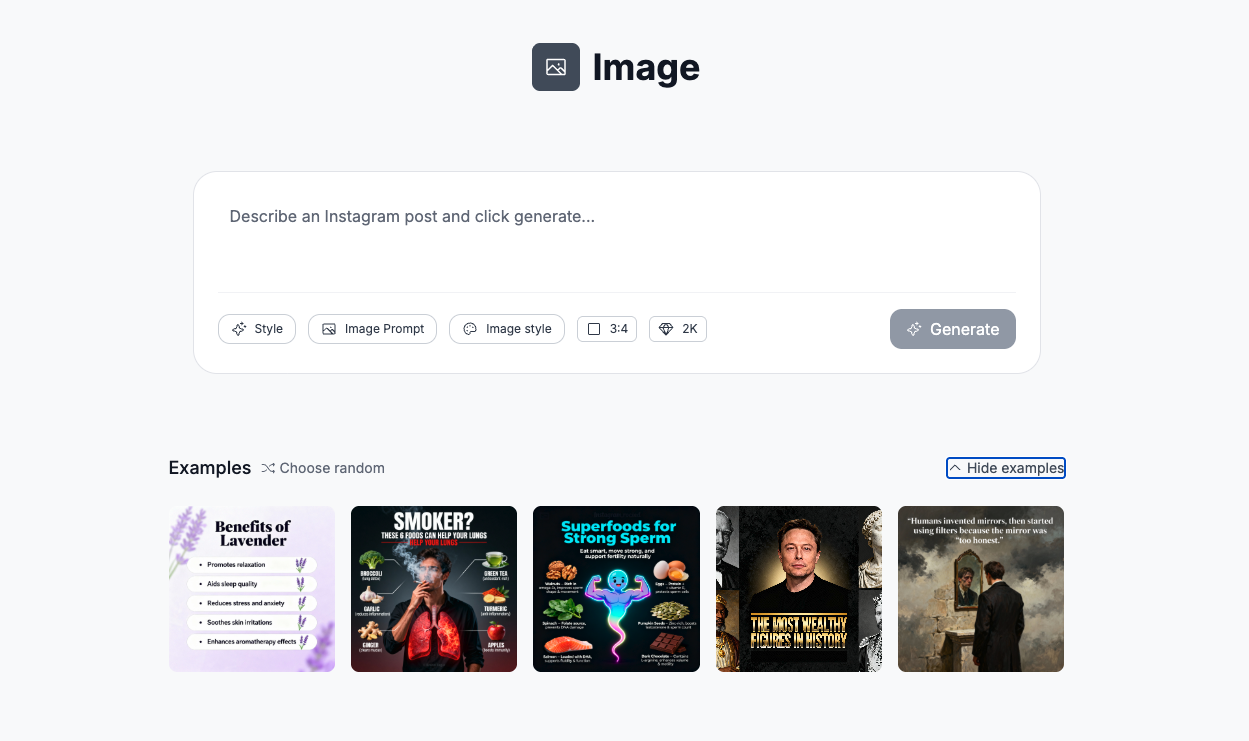Click the Choose random link
Image resolution: width=1249 pixels, height=741 pixels.
[331, 468]
